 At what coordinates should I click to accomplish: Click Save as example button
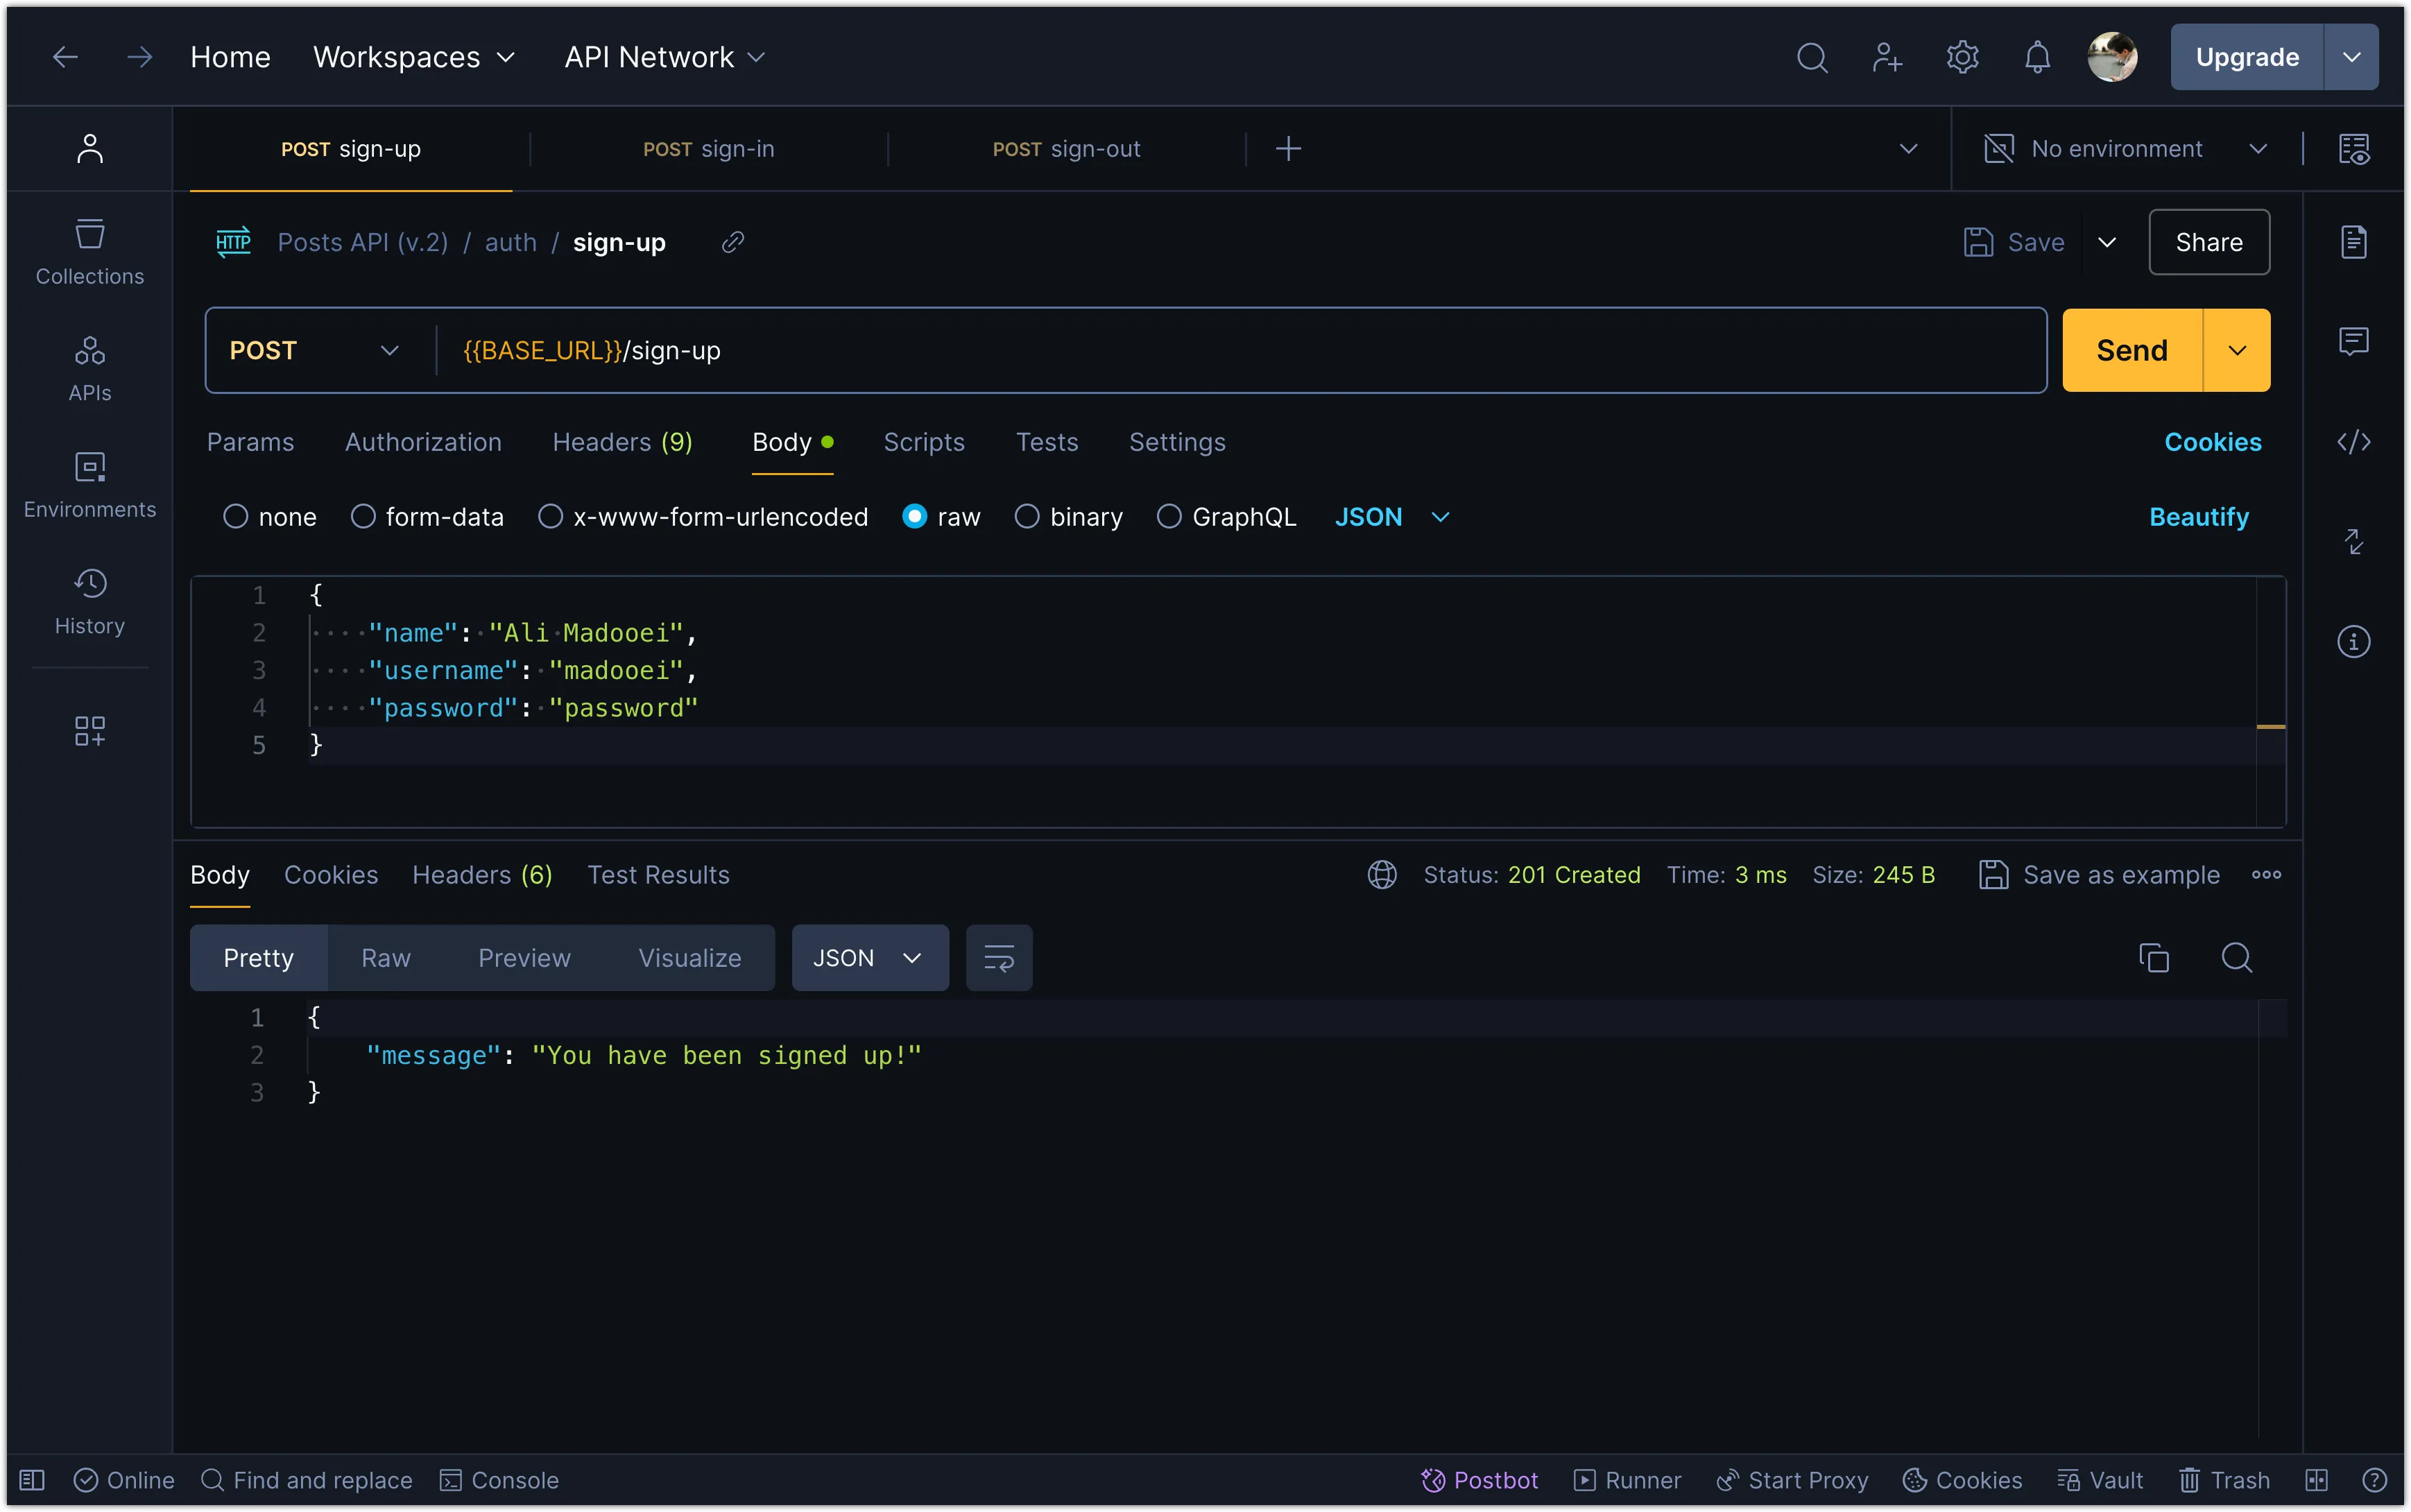(2101, 875)
